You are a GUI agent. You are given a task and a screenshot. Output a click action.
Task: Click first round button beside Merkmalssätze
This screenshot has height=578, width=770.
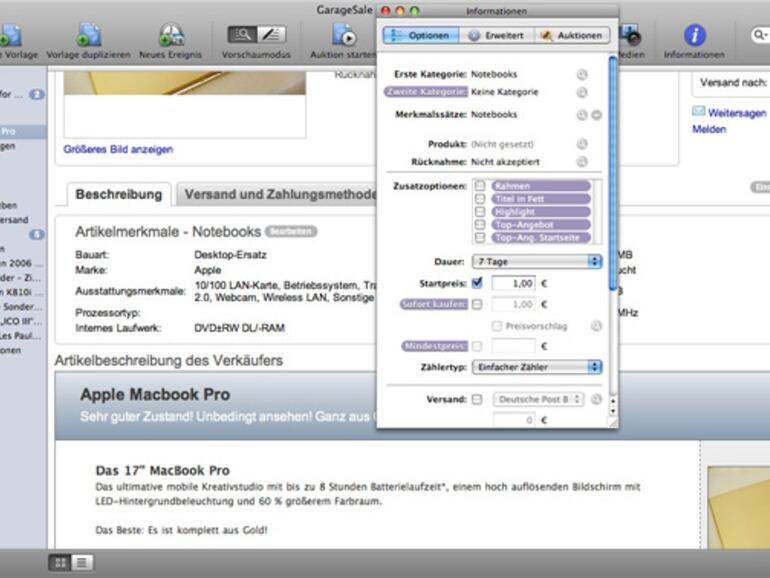[x=582, y=115]
